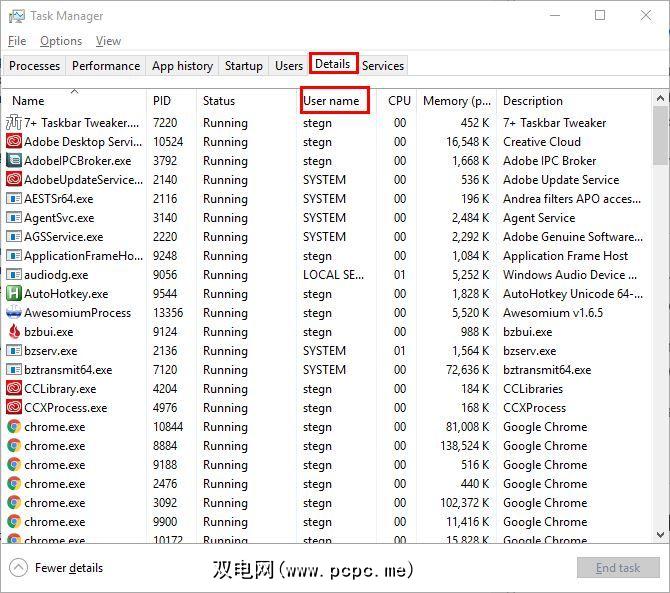Image resolution: width=670 pixels, height=593 pixels.
Task: Select memory value 102,372 K
Action: (x=465, y=502)
